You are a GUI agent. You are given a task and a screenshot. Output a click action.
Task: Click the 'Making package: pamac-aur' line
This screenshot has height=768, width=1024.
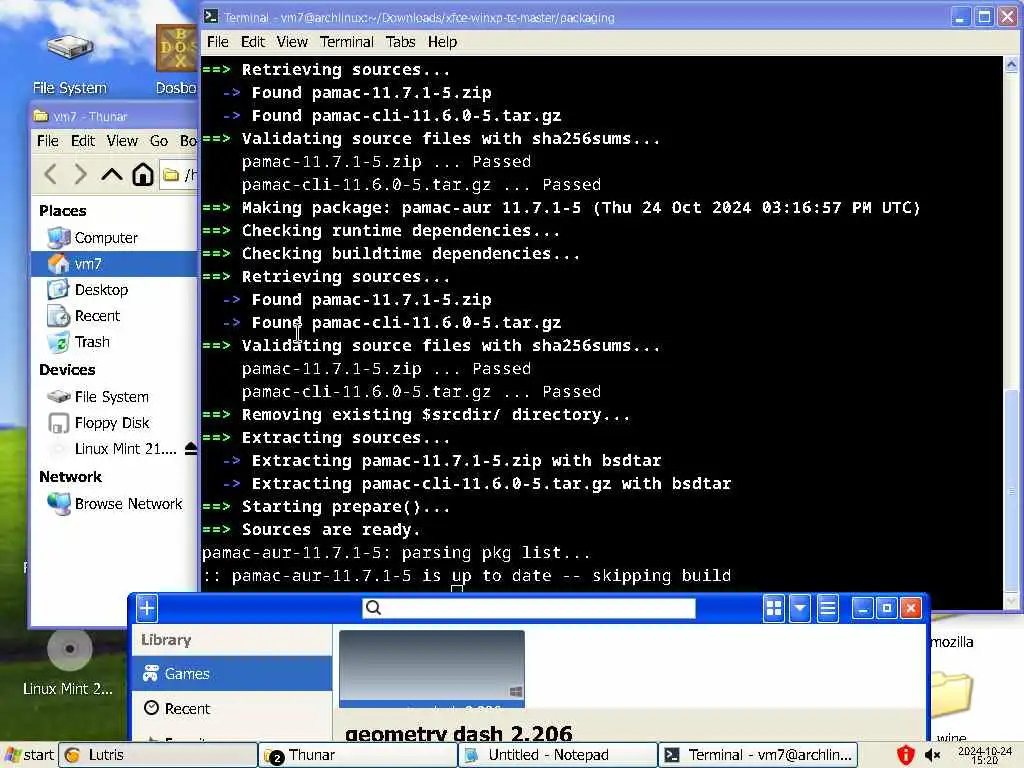click(x=561, y=208)
